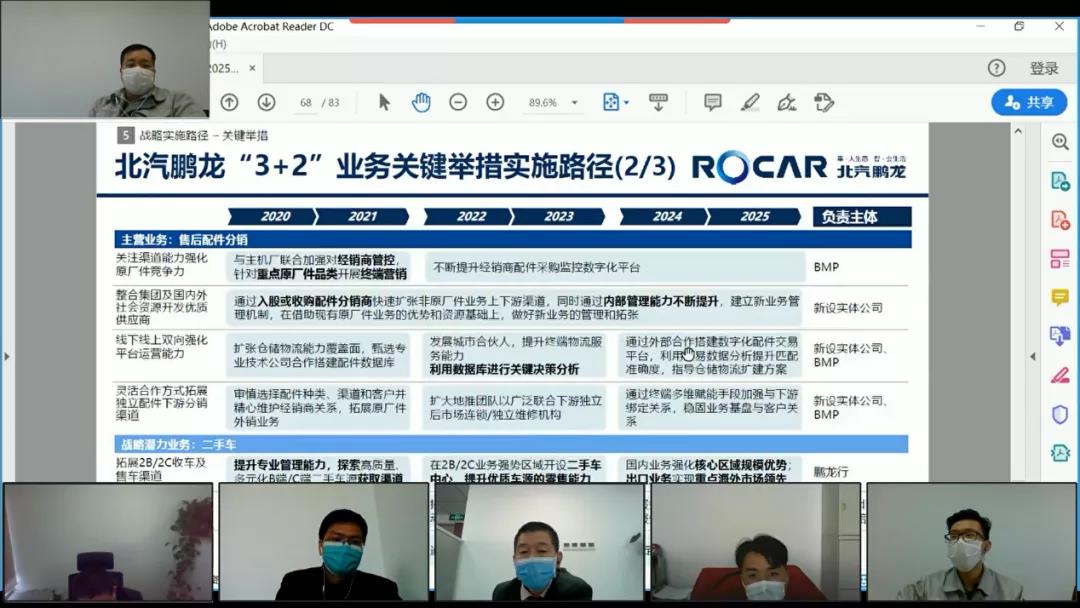The width and height of the screenshot is (1080, 608).
Task: Choose the arrow selection tool
Action: coord(384,103)
